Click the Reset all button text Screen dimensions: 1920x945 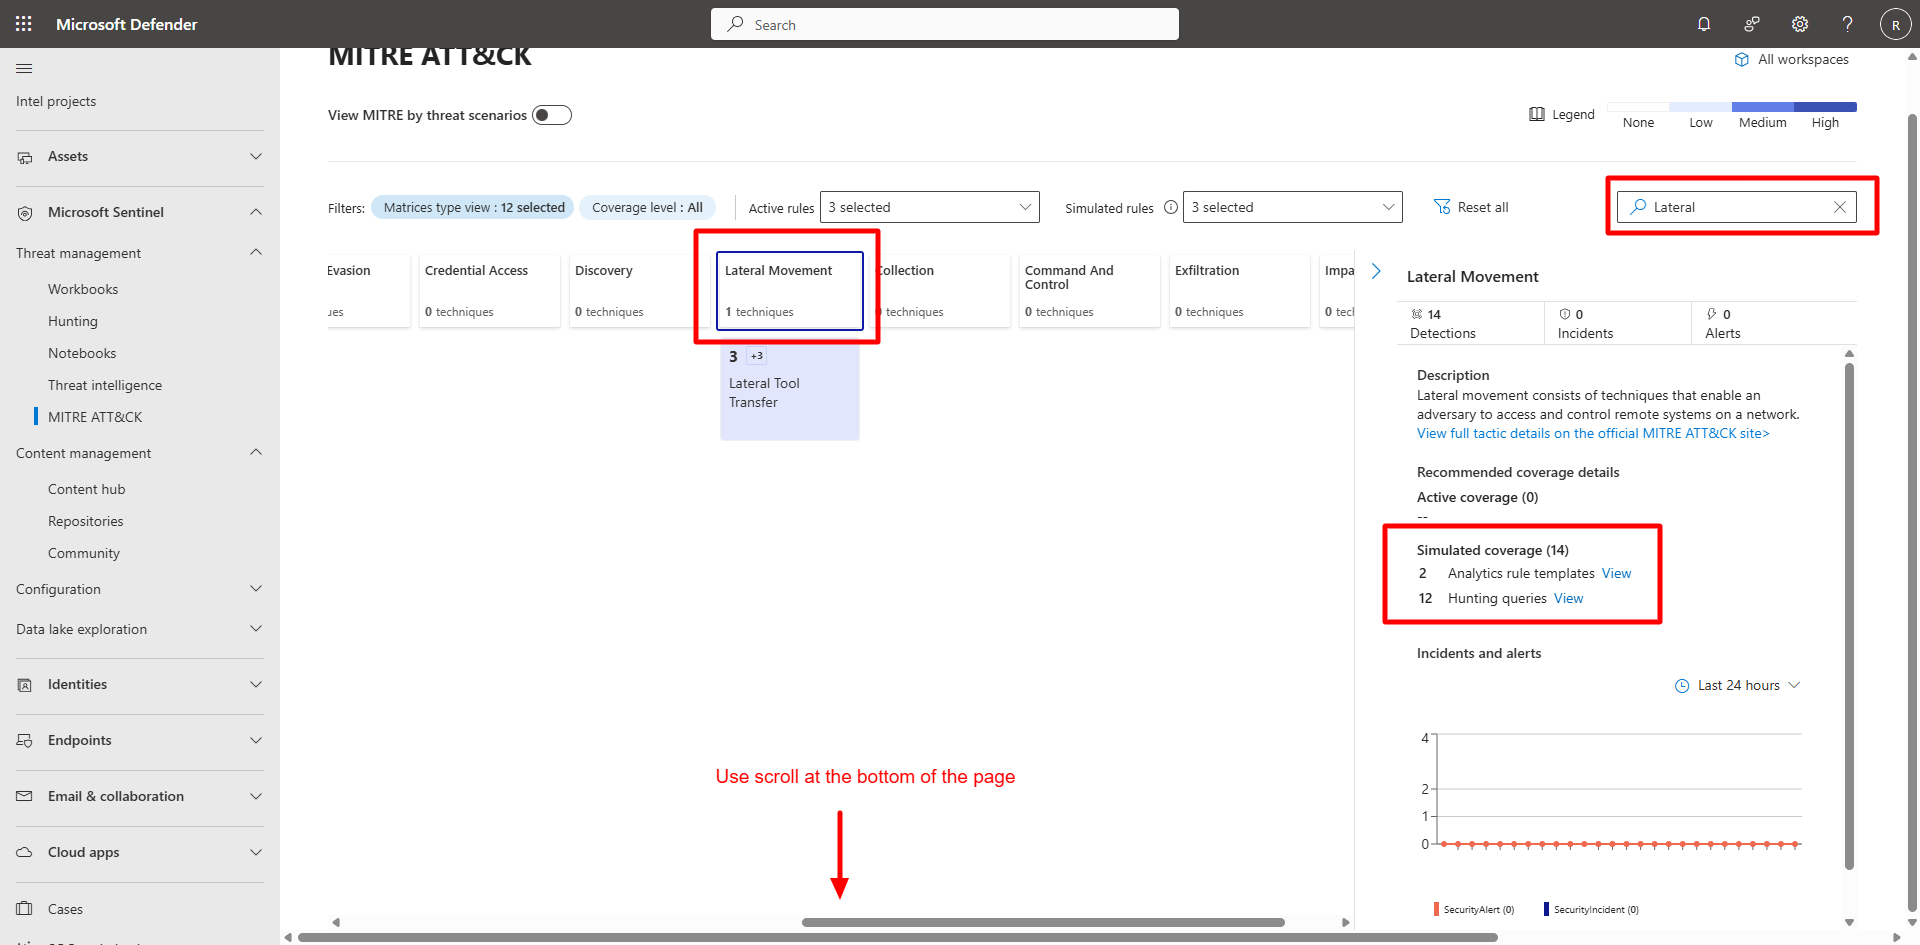tap(1483, 207)
